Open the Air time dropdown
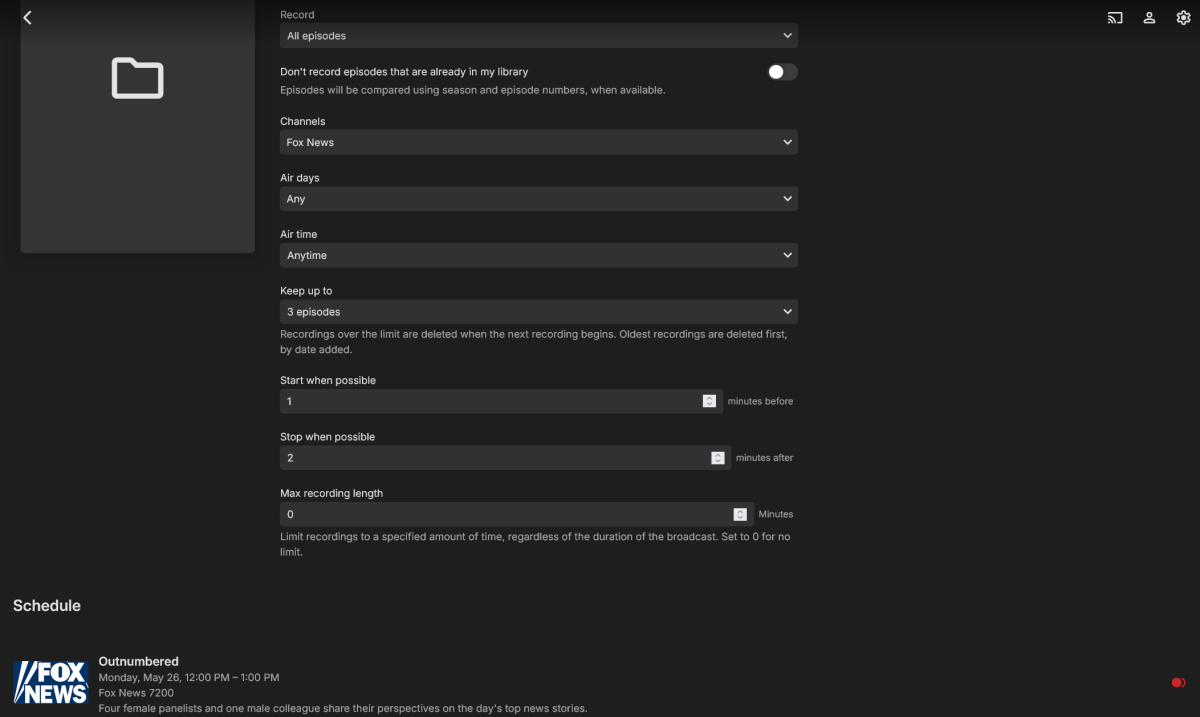The width and height of the screenshot is (1200, 717). (x=538, y=256)
